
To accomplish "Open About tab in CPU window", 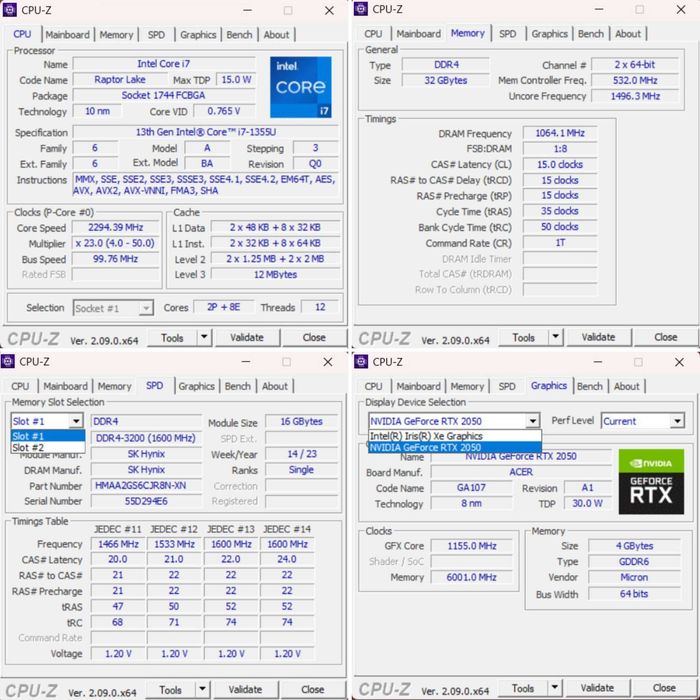I will coord(276,34).
